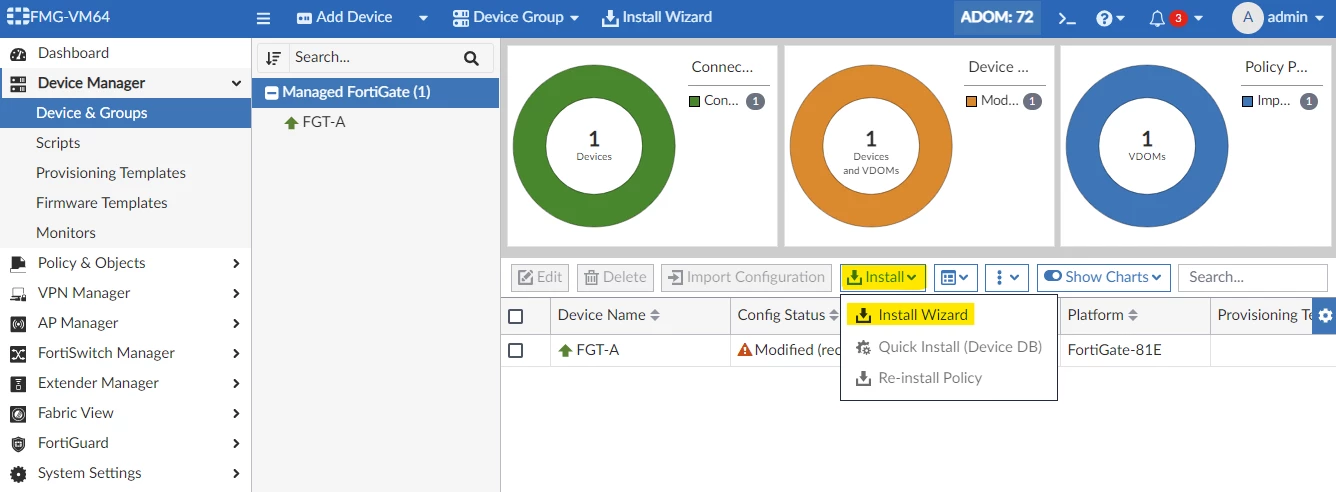Click the blue Policy Package donut chart
This screenshot has width=1336, height=492.
click(1147, 146)
